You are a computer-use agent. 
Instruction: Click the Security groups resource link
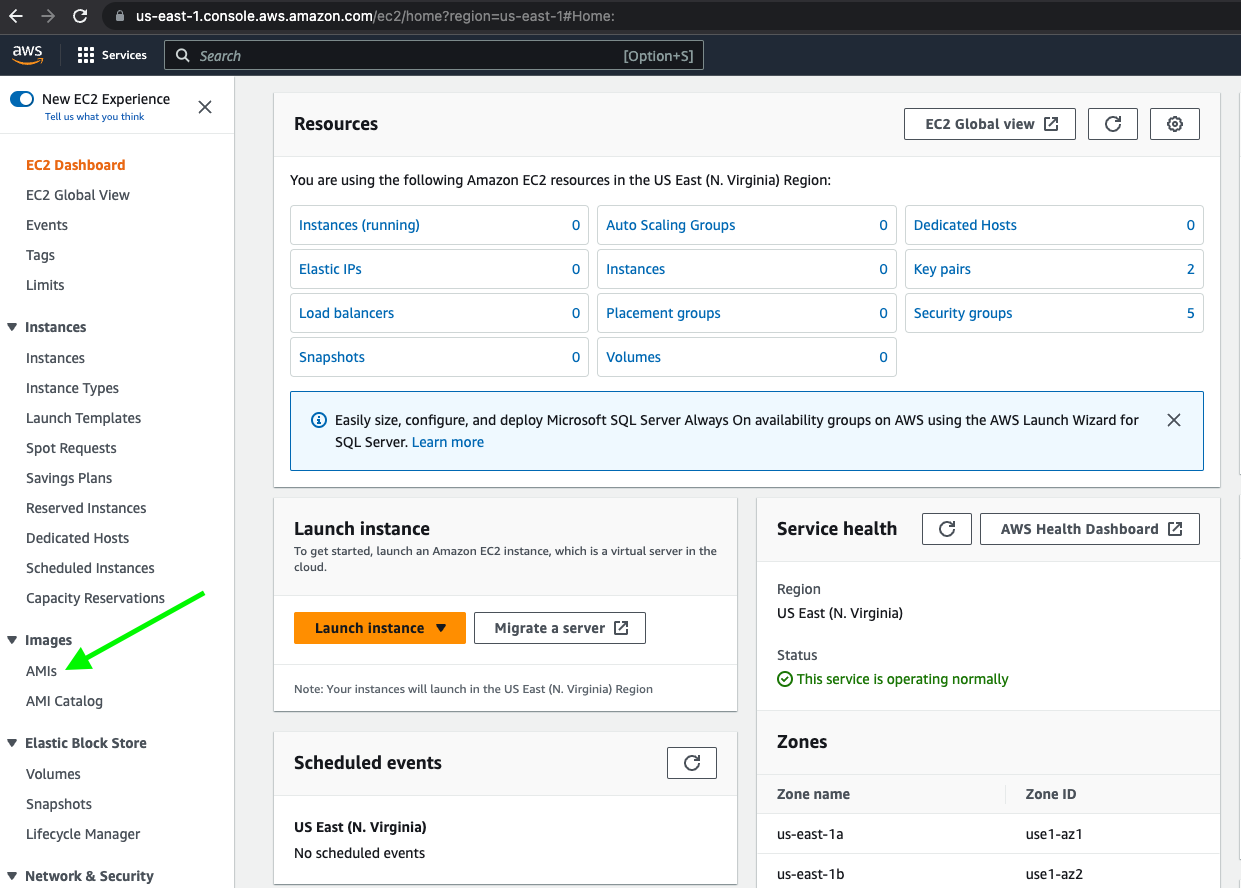point(962,313)
